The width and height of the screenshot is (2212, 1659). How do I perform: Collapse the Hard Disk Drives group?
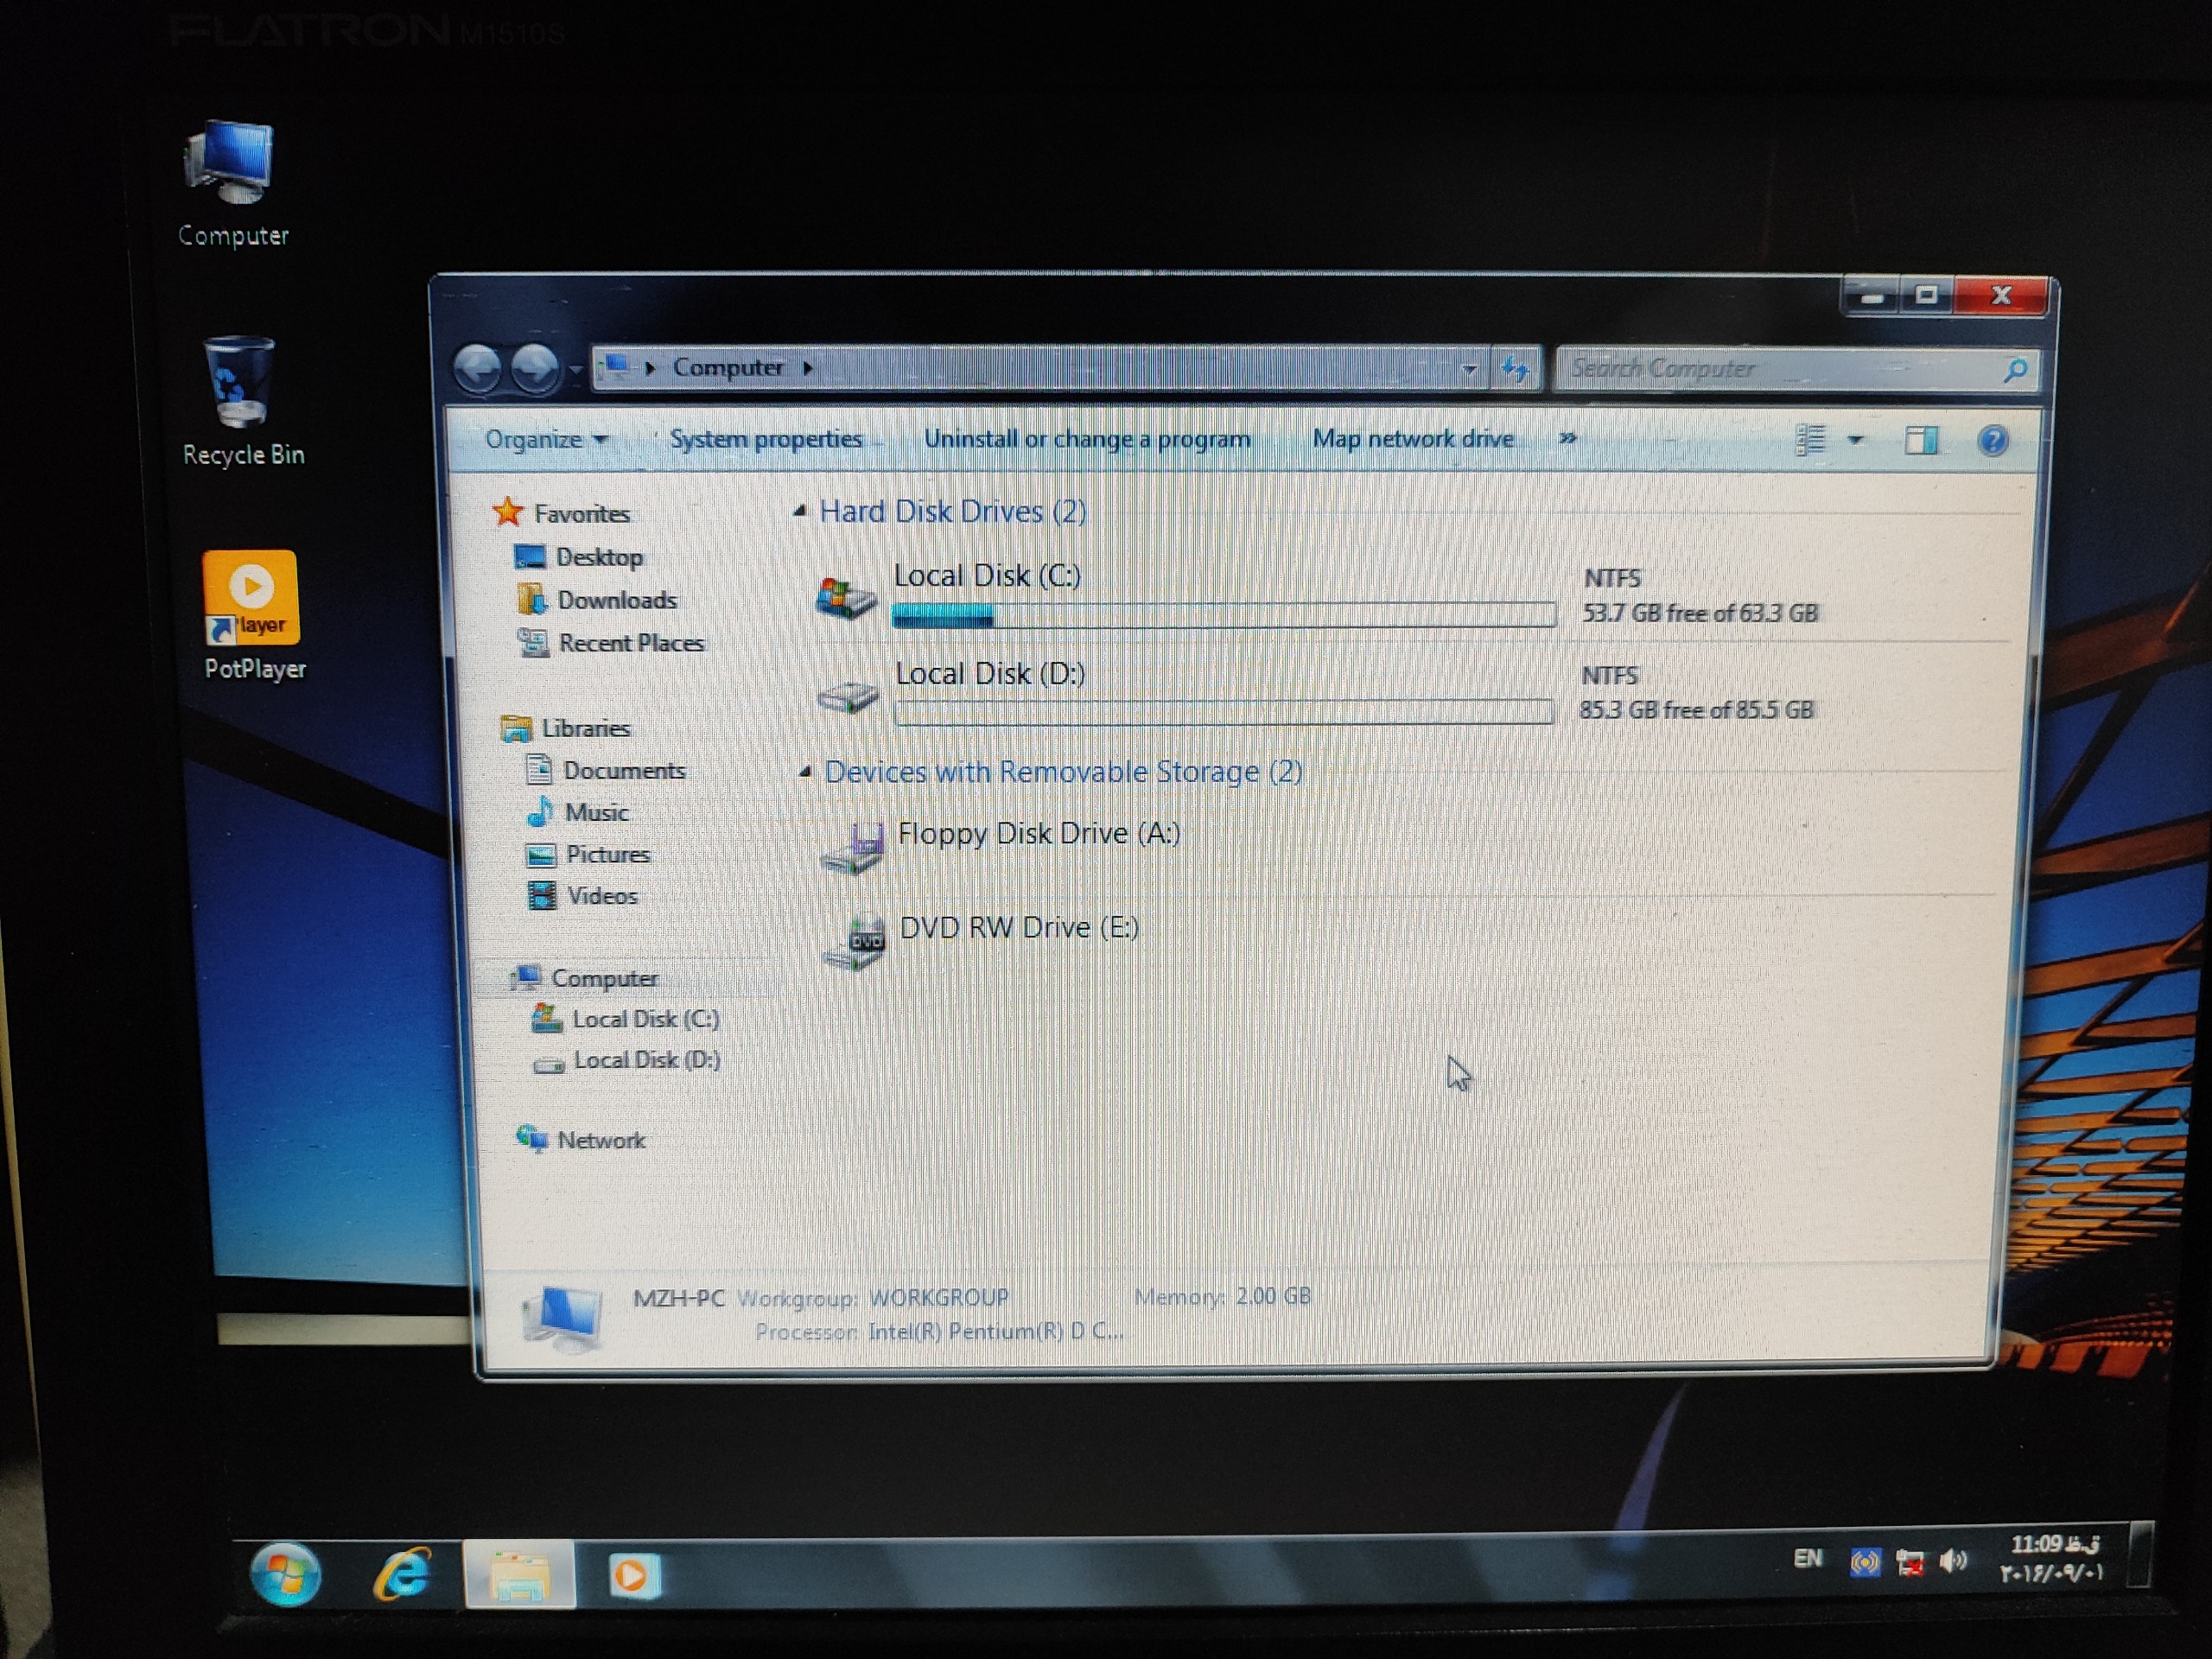click(x=799, y=512)
